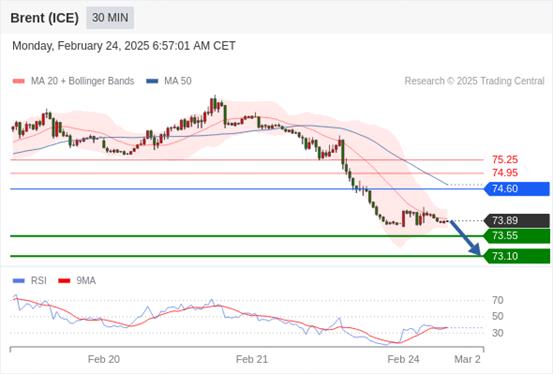Image resolution: width=553 pixels, height=375 pixels.
Task: Click the 73.89 current price tag
Action: (517, 221)
